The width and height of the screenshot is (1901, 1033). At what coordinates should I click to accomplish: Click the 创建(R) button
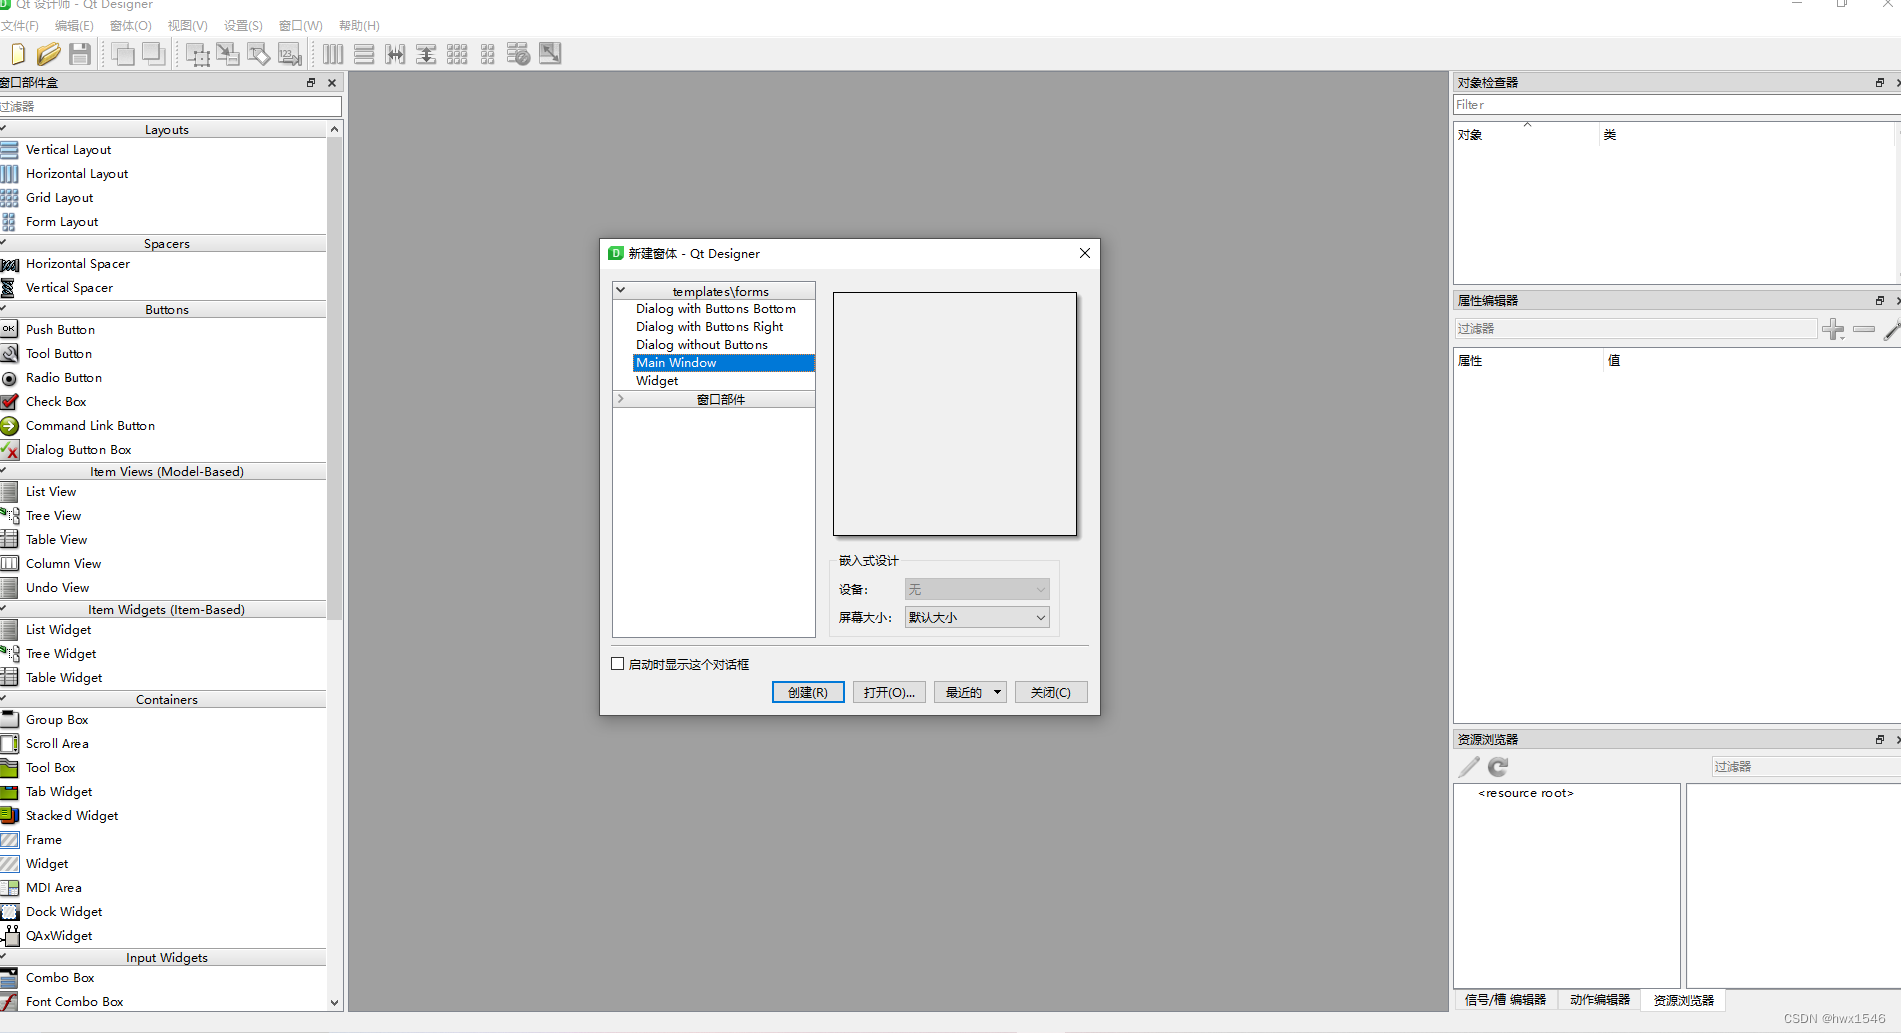pos(808,692)
